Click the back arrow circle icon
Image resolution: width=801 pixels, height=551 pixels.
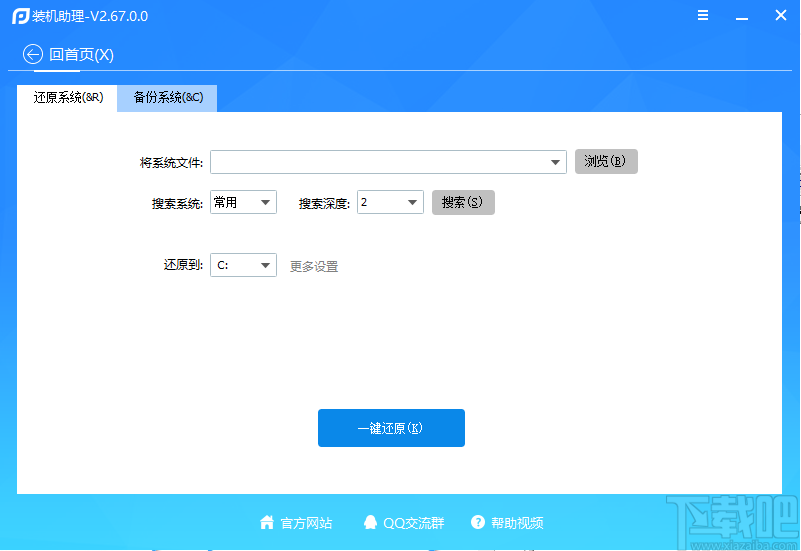33,54
